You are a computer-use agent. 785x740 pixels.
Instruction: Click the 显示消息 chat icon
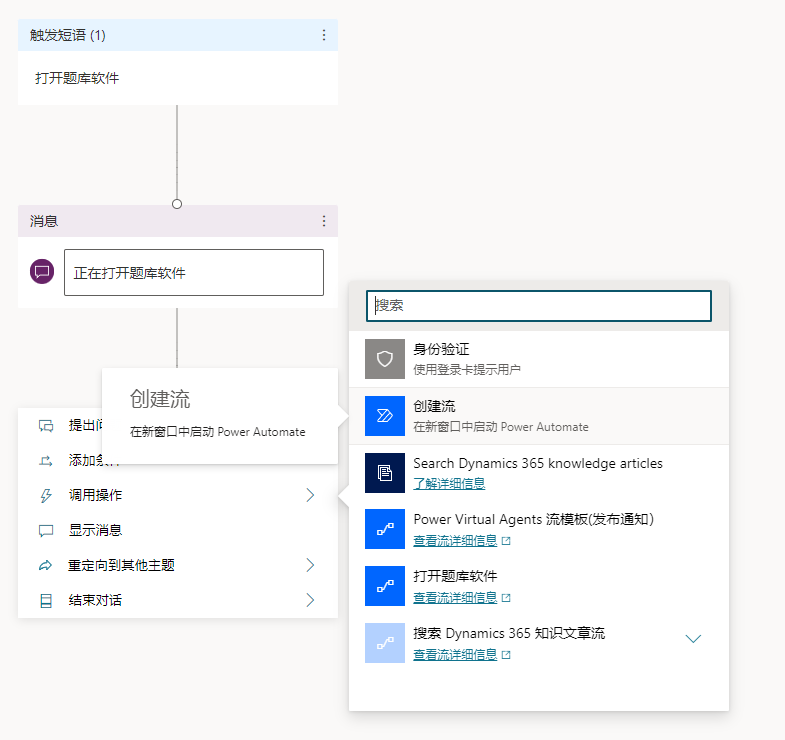tap(46, 531)
